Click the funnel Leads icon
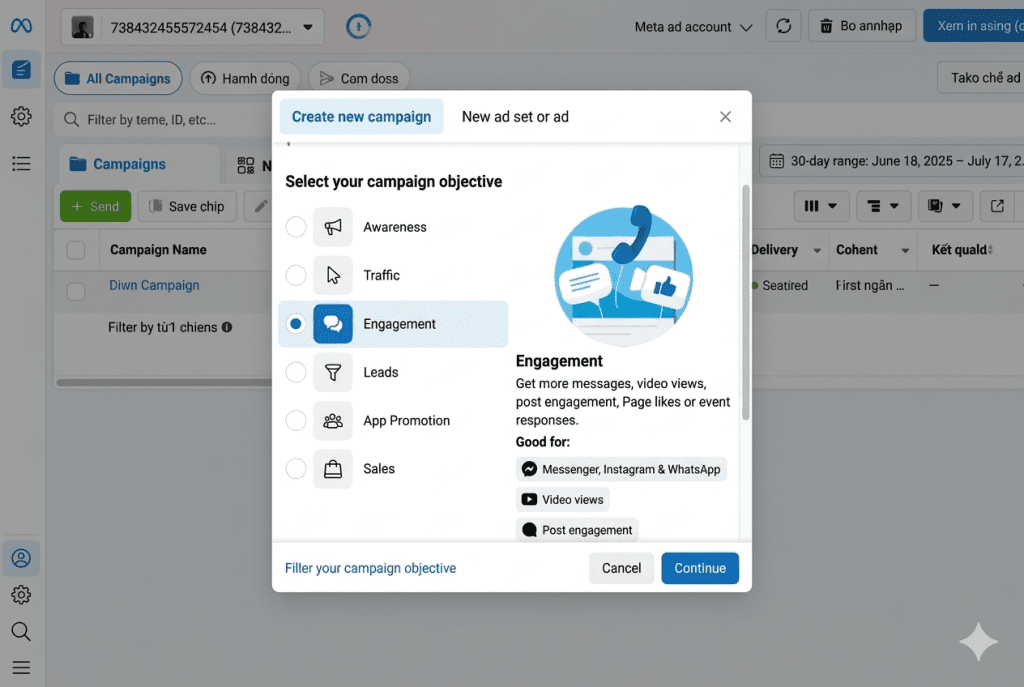 tap(333, 372)
